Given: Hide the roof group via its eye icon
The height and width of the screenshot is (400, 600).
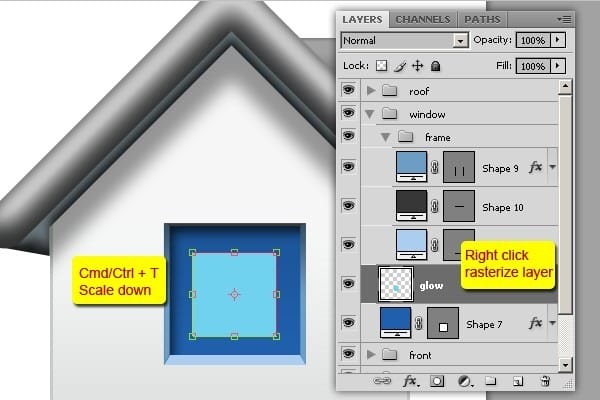Looking at the screenshot, I should [x=349, y=90].
